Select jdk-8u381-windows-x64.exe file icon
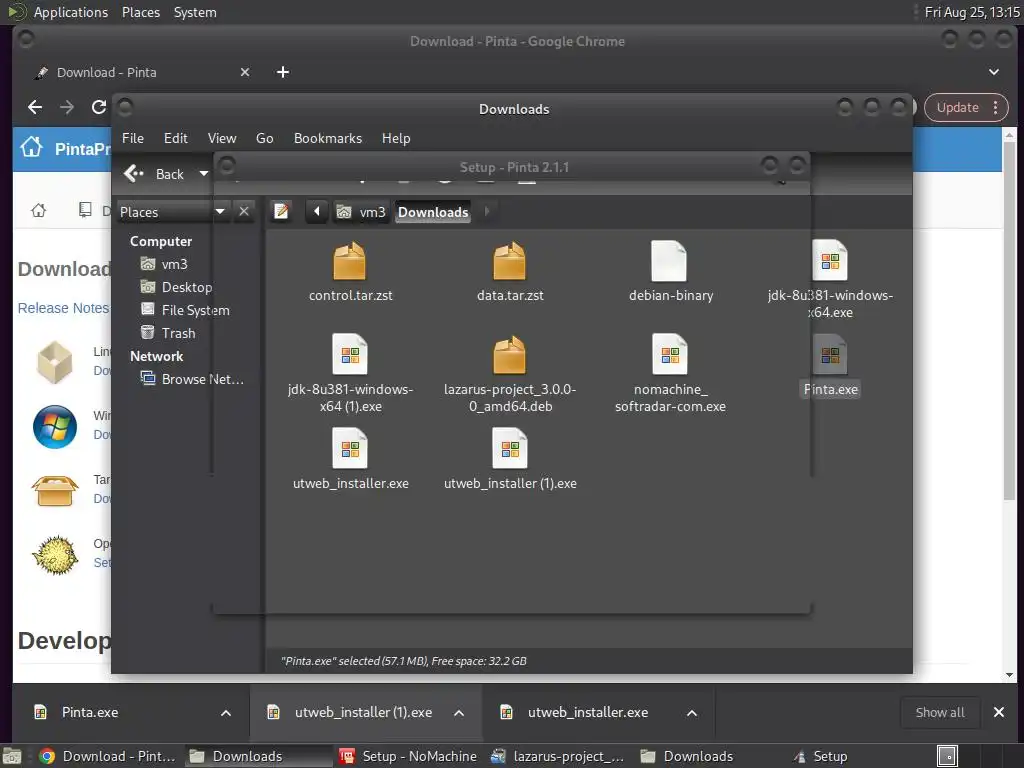 click(829, 260)
